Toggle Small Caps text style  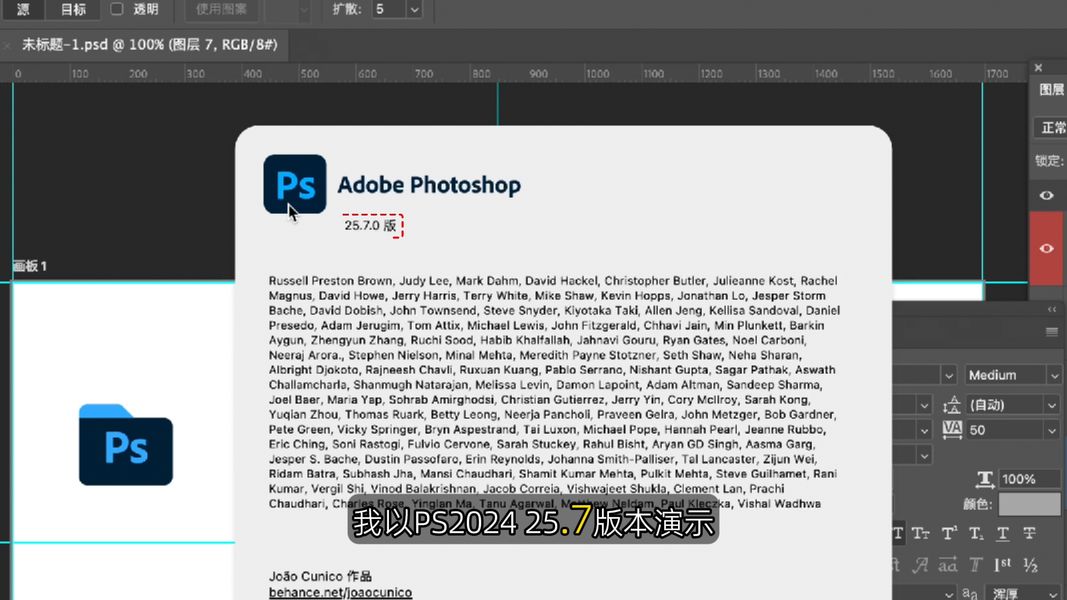coord(921,533)
